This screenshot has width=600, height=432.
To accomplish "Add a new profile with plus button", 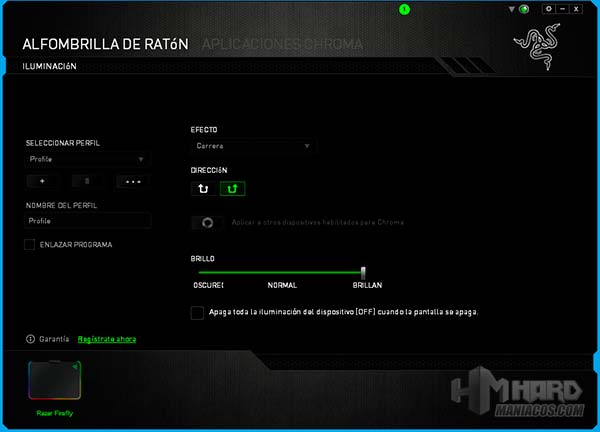I will (42, 181).
